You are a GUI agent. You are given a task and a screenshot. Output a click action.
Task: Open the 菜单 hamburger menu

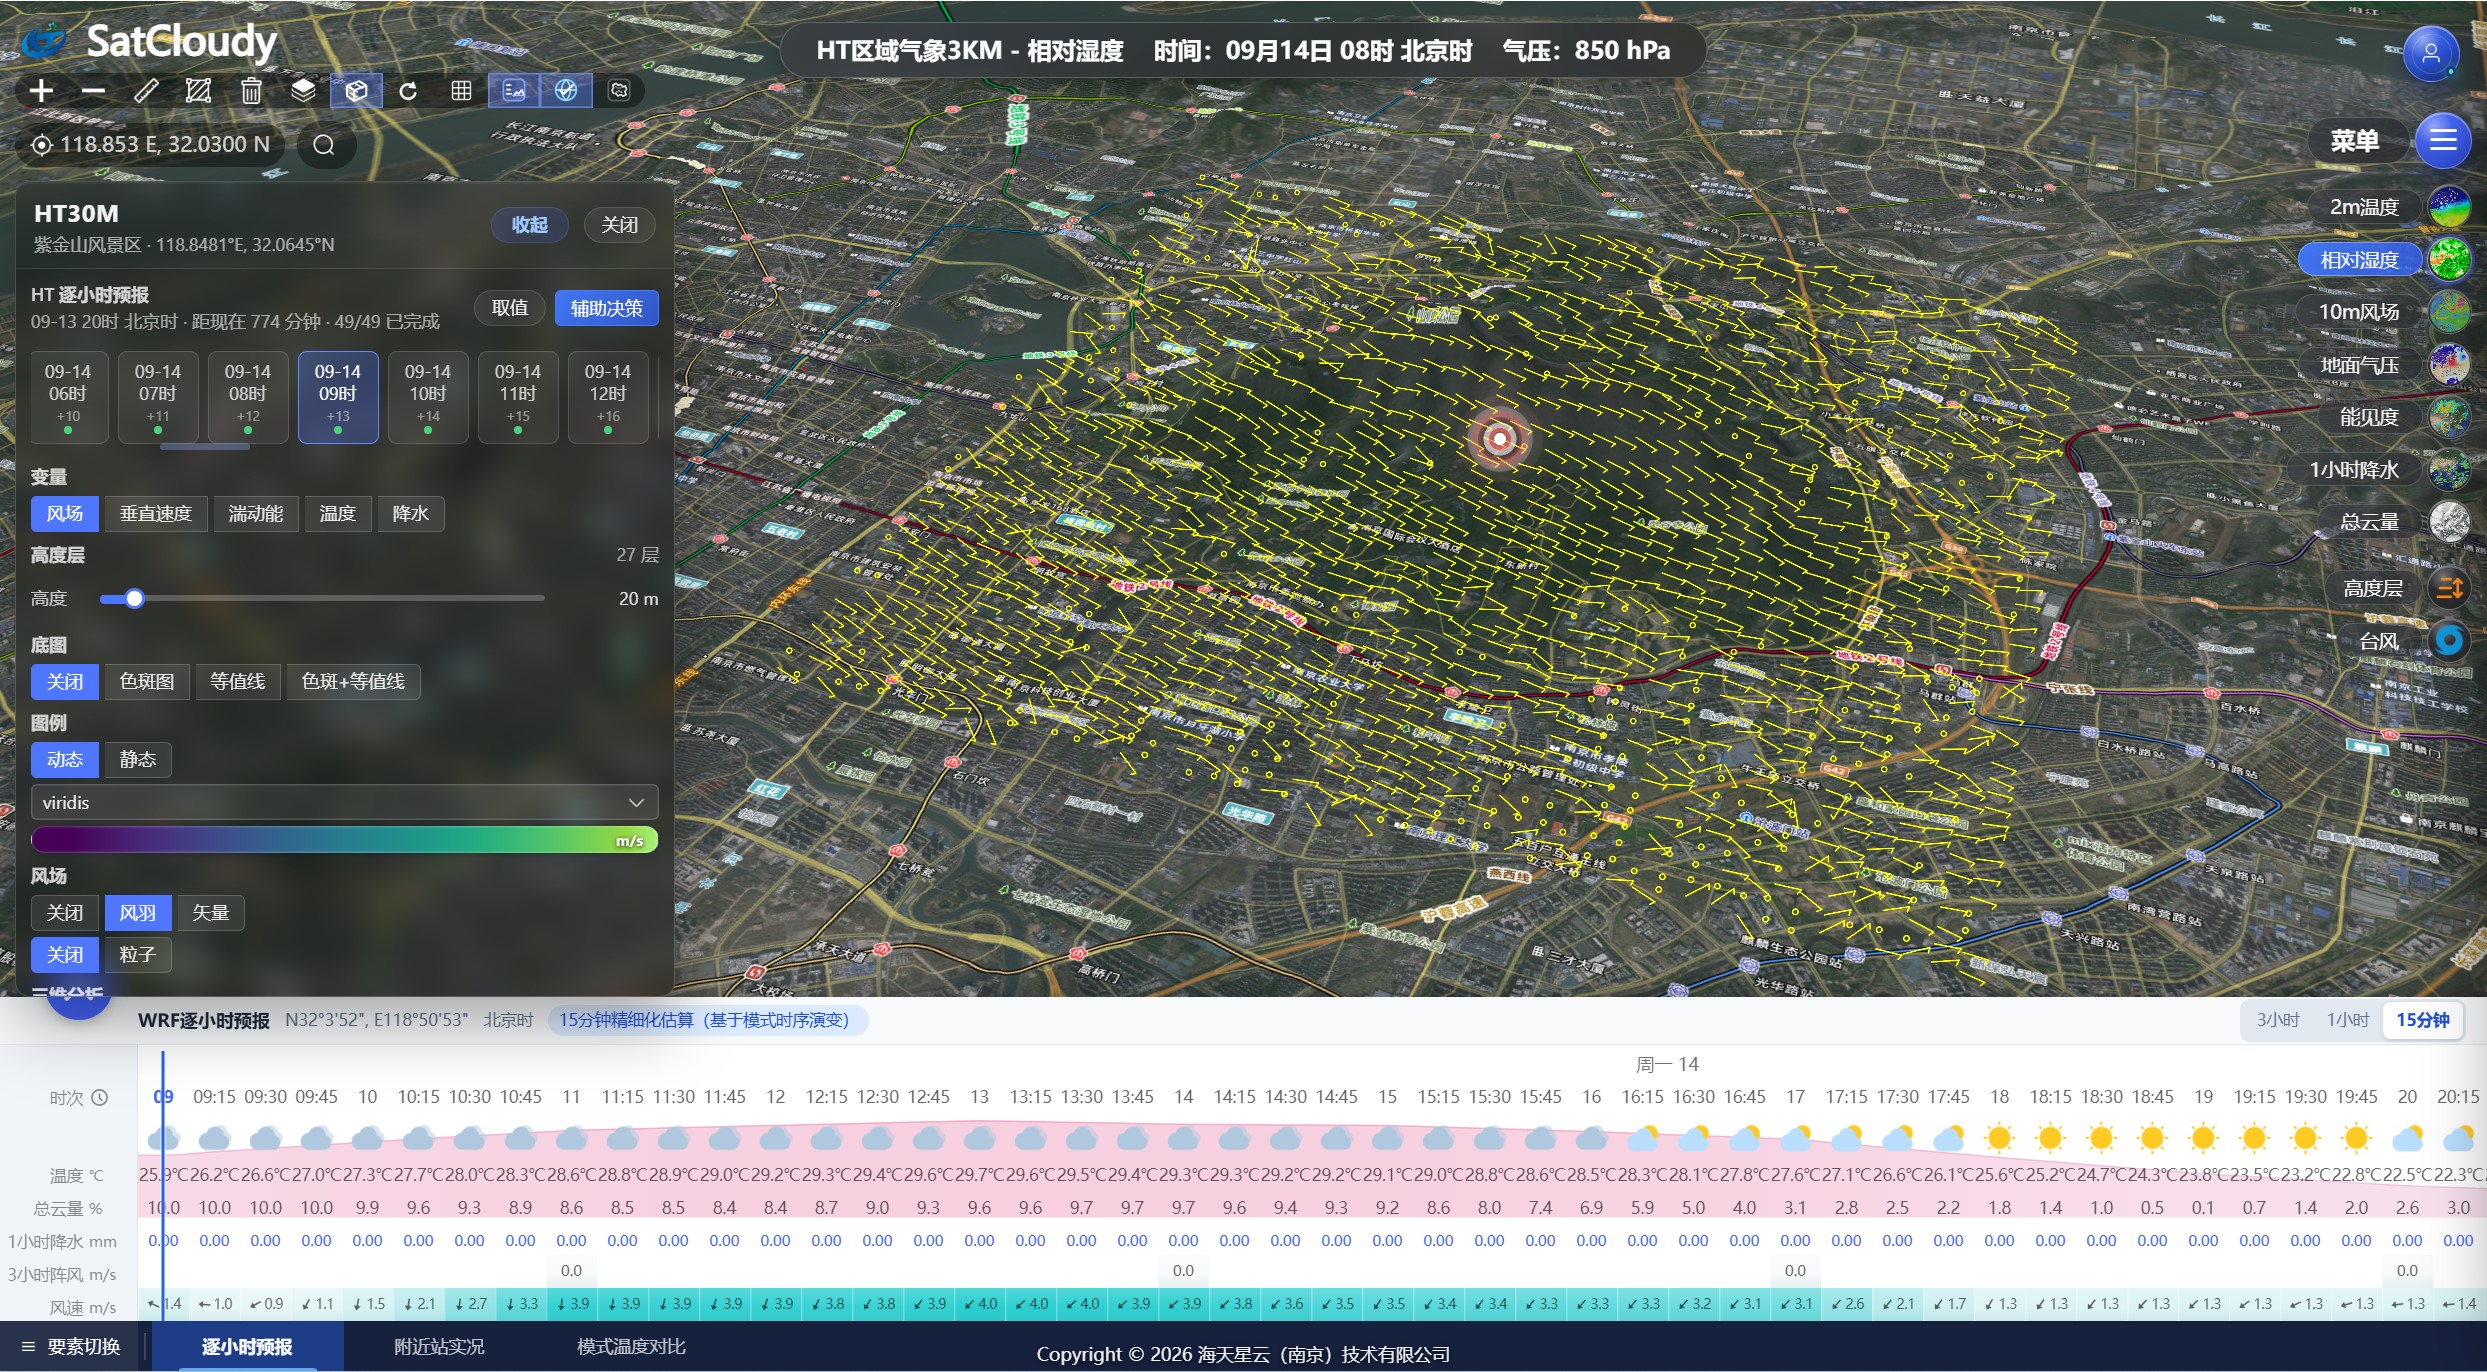coord(2442,140)
